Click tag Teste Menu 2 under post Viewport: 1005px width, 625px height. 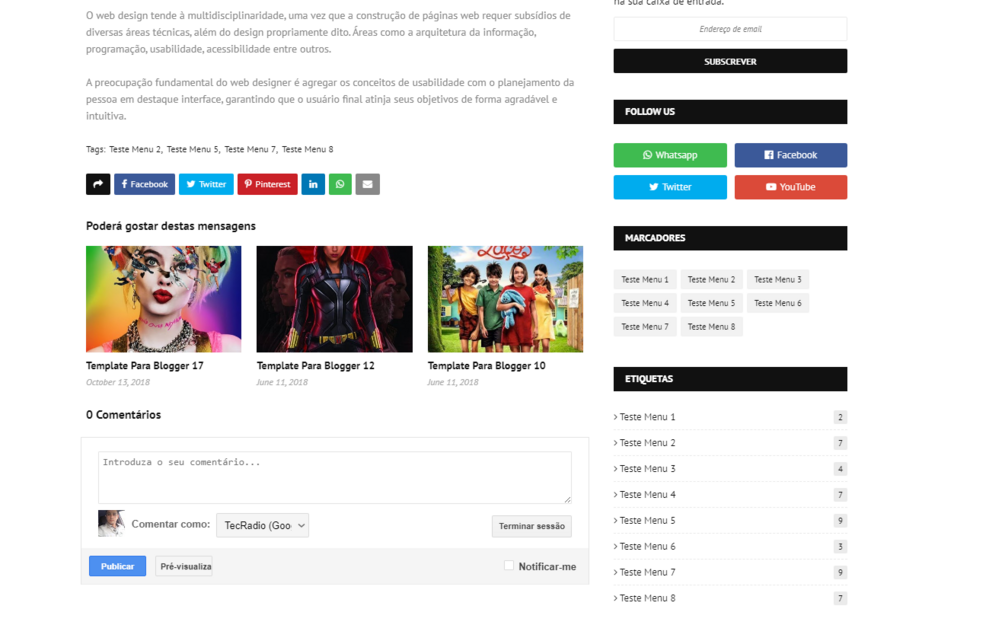pyautogui.click(x=135, y=149)
